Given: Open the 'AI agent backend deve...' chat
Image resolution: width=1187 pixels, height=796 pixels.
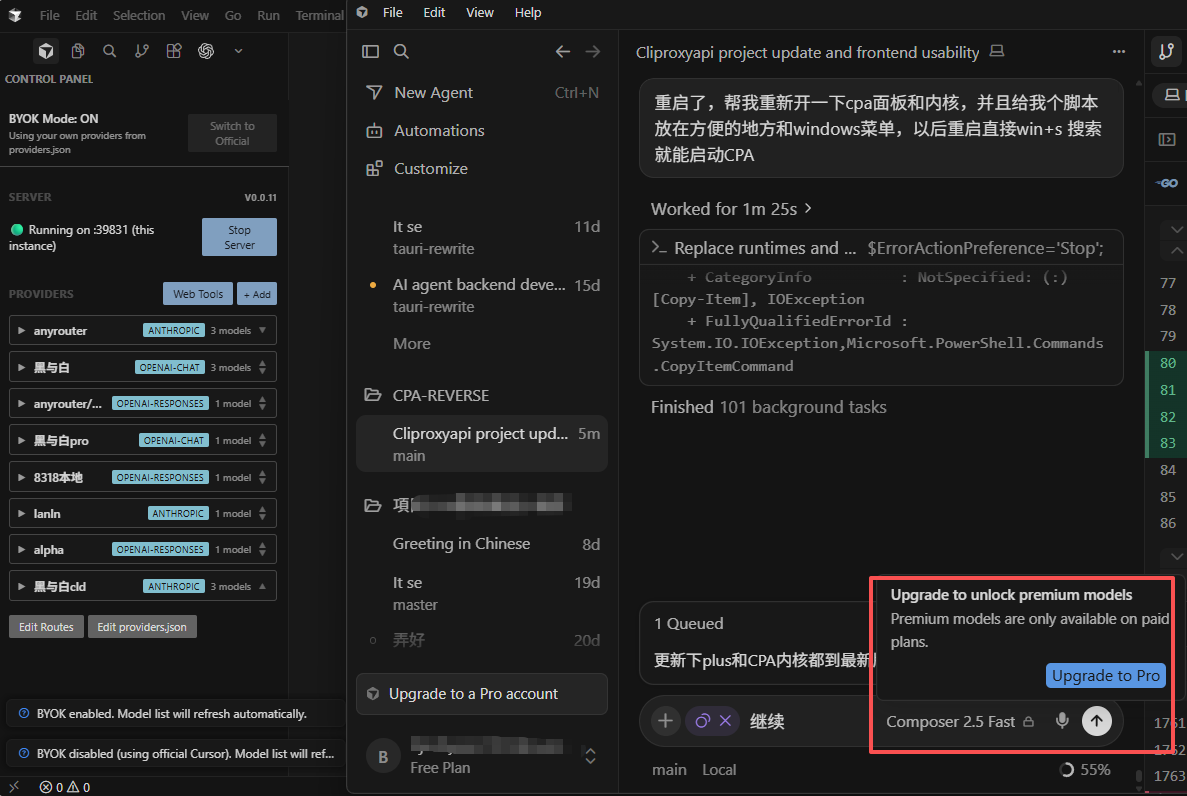Looking at the screenshot, I should click(481, 295).
